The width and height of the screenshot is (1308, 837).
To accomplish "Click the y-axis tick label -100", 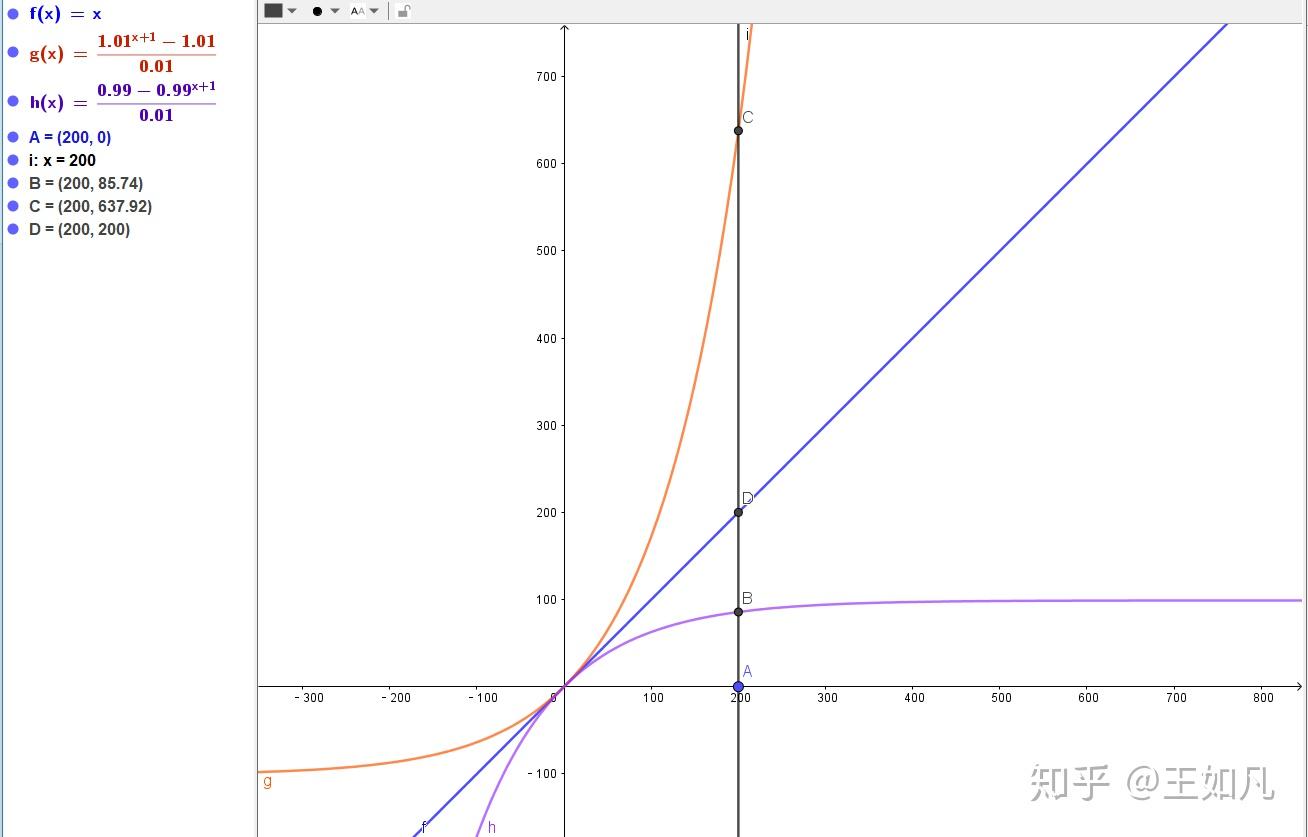I will pos(543,774).
